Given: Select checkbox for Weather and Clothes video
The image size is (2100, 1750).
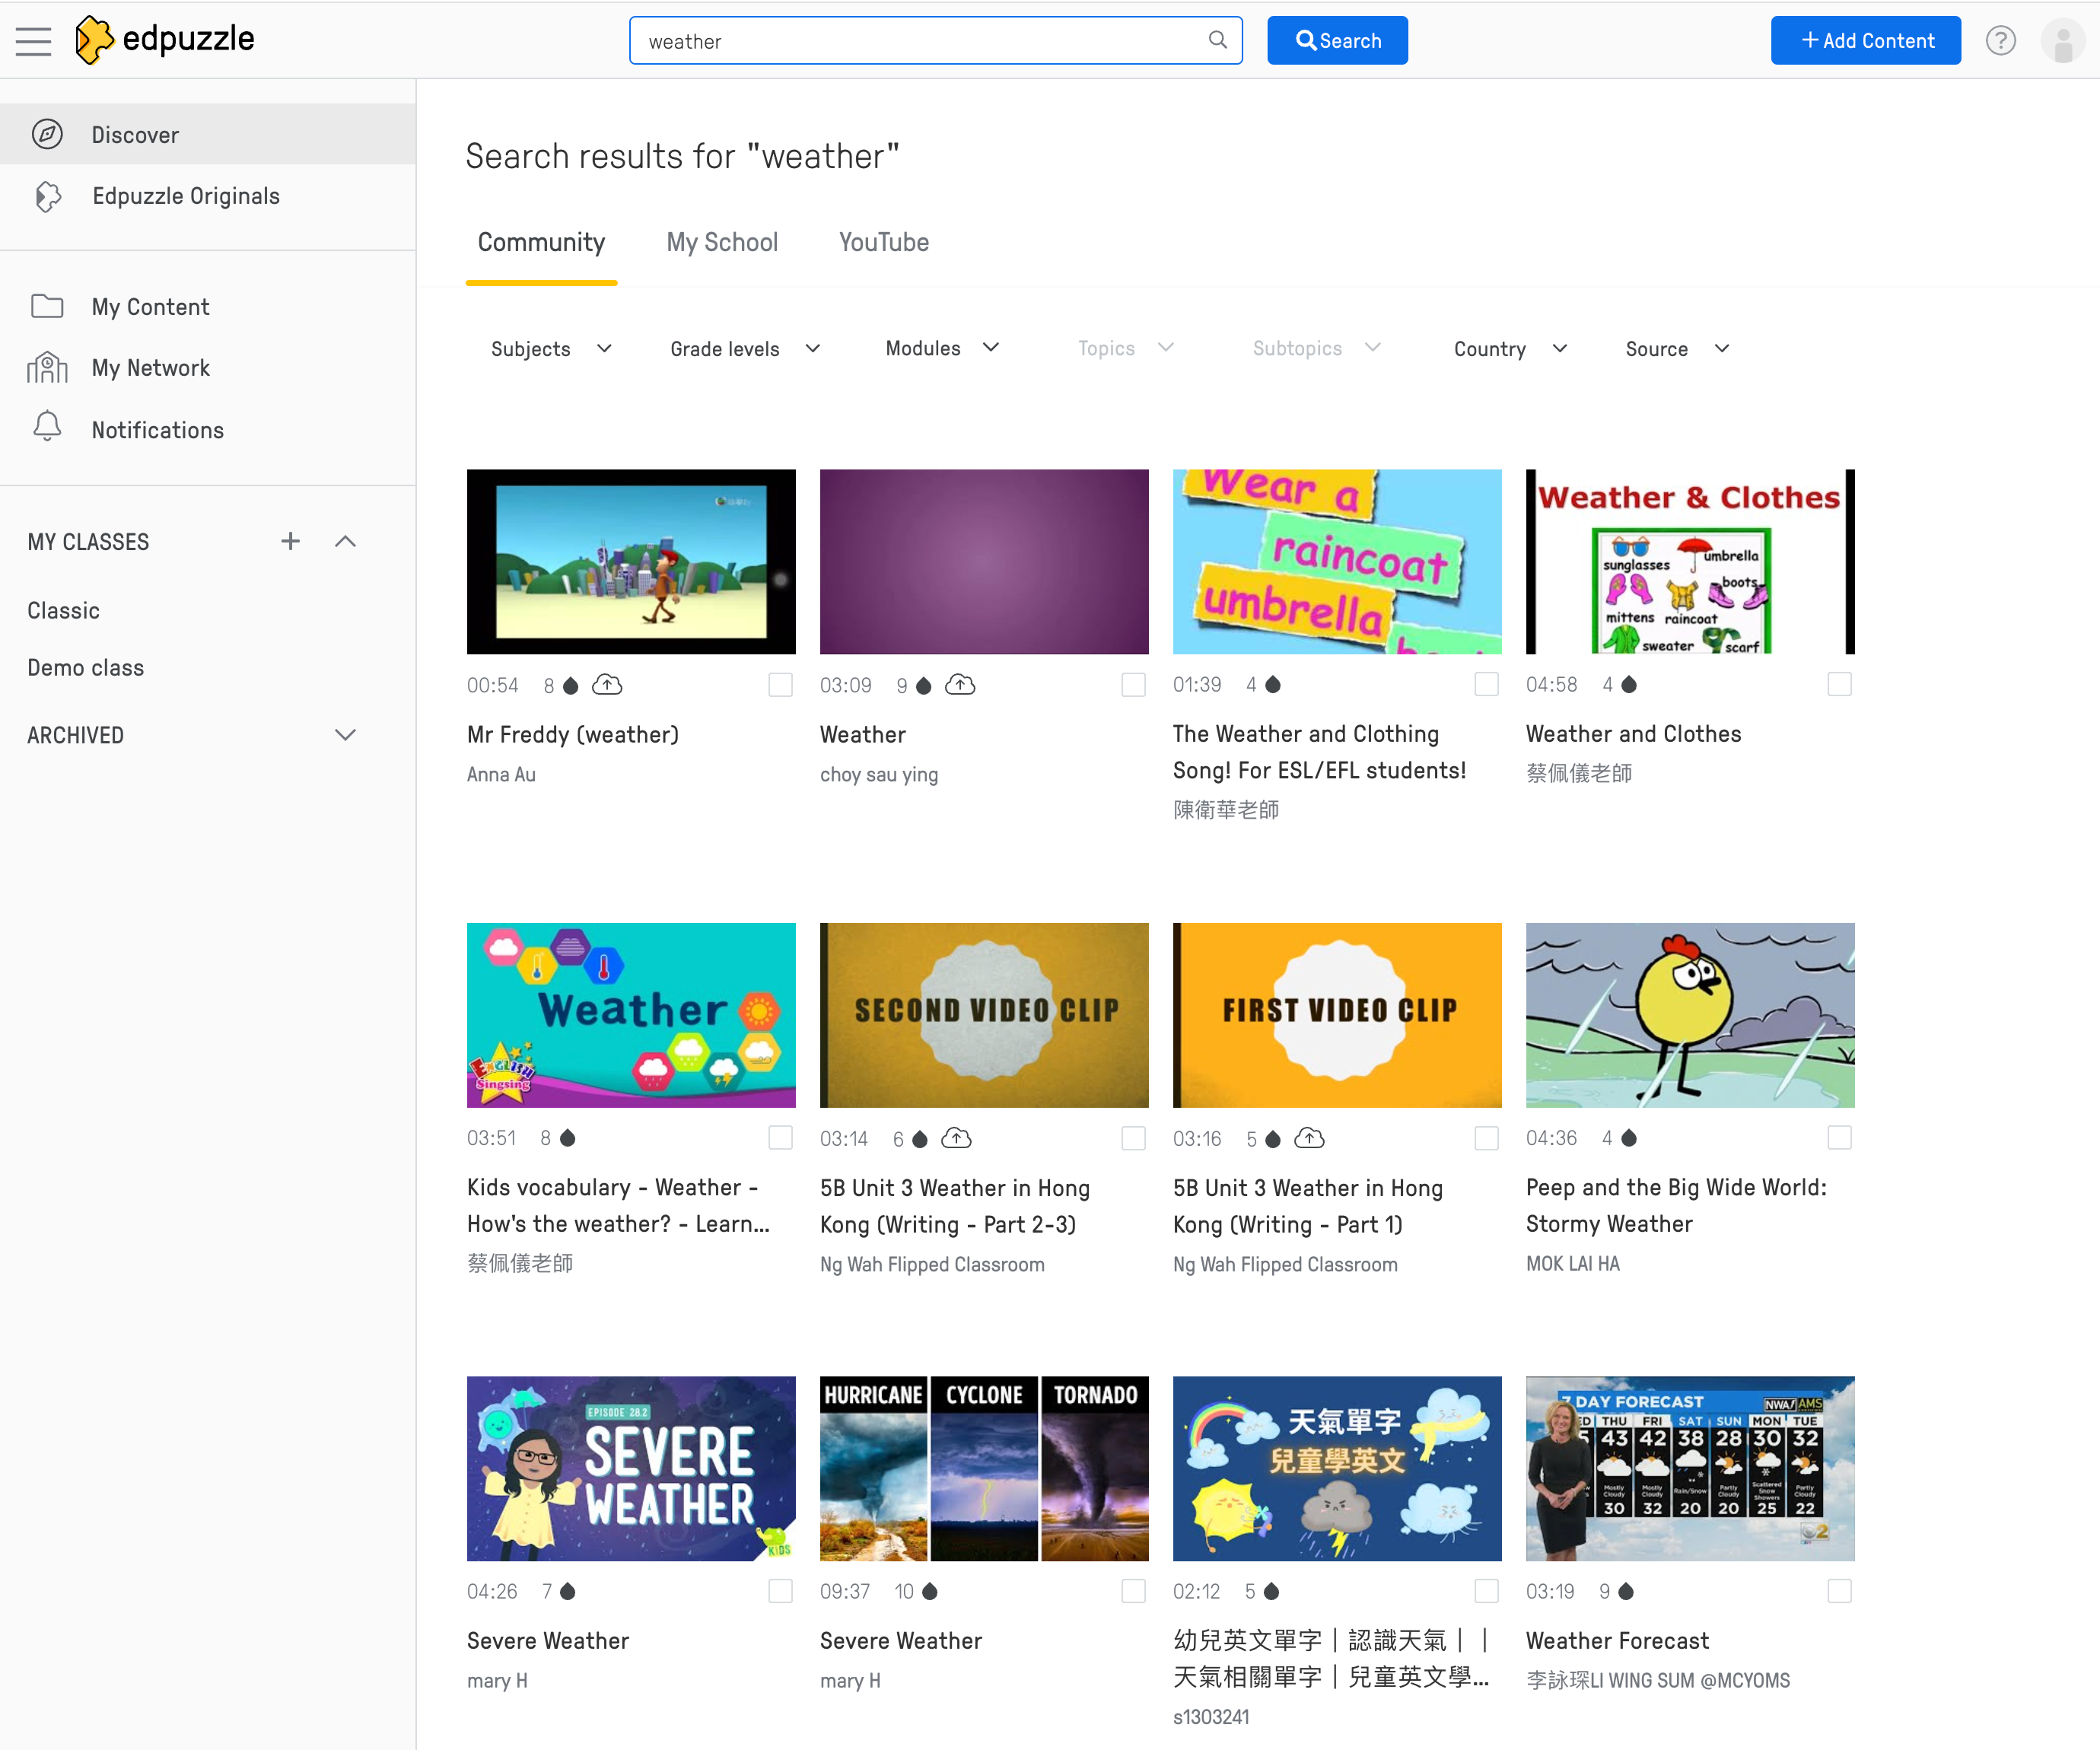Looking at the screenshot, I should coord(1839,685).
